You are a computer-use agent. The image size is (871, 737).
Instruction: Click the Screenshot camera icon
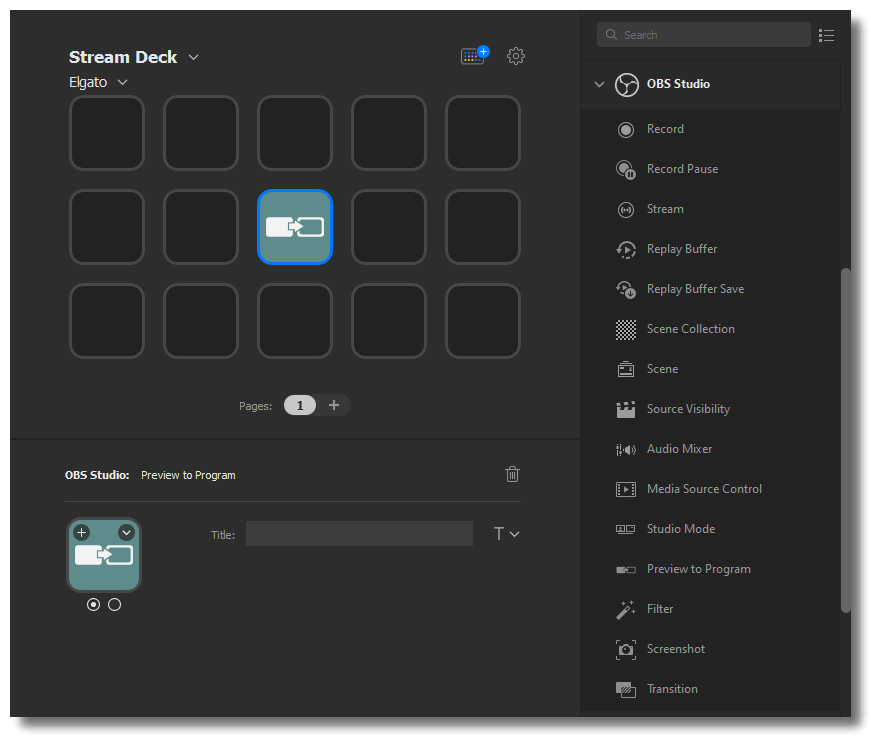tap(626, 649)
